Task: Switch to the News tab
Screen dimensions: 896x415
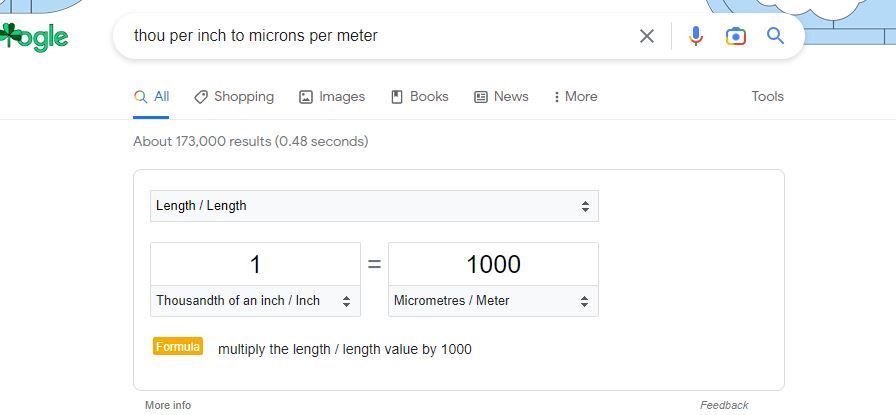Action: click(501, 97)
